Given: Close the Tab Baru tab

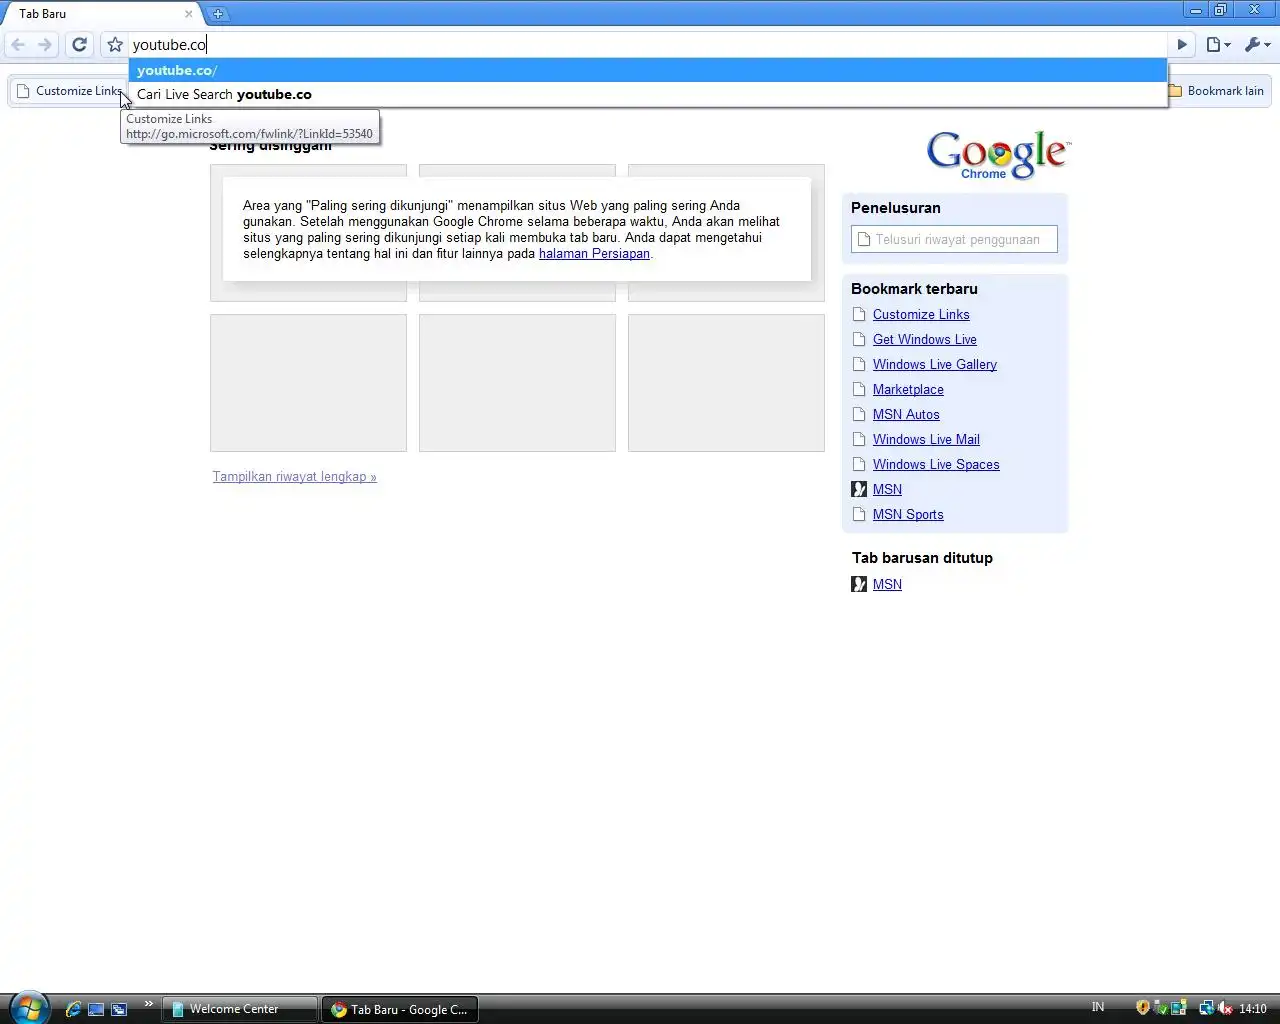Looking at the screenshot, I should point(188,14).
